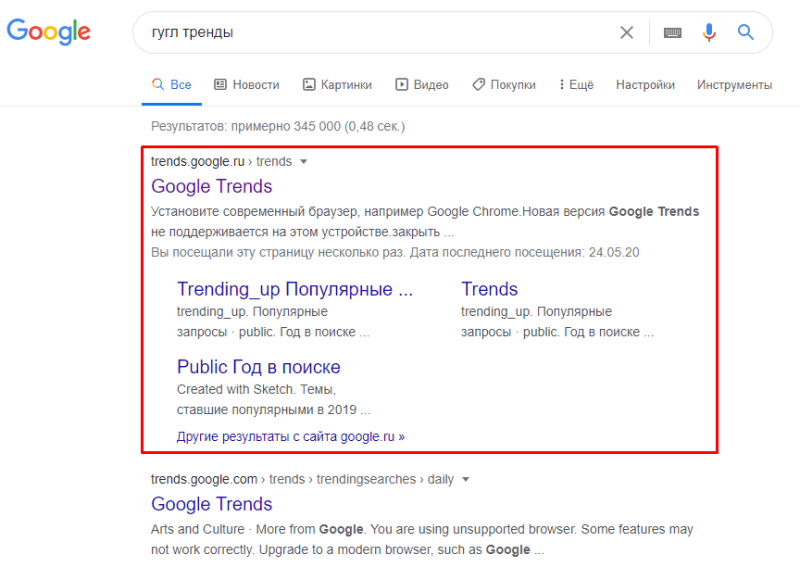Select the "Все" tab
This screenshot has width=800, height=567.
click(x=172, y=85)
